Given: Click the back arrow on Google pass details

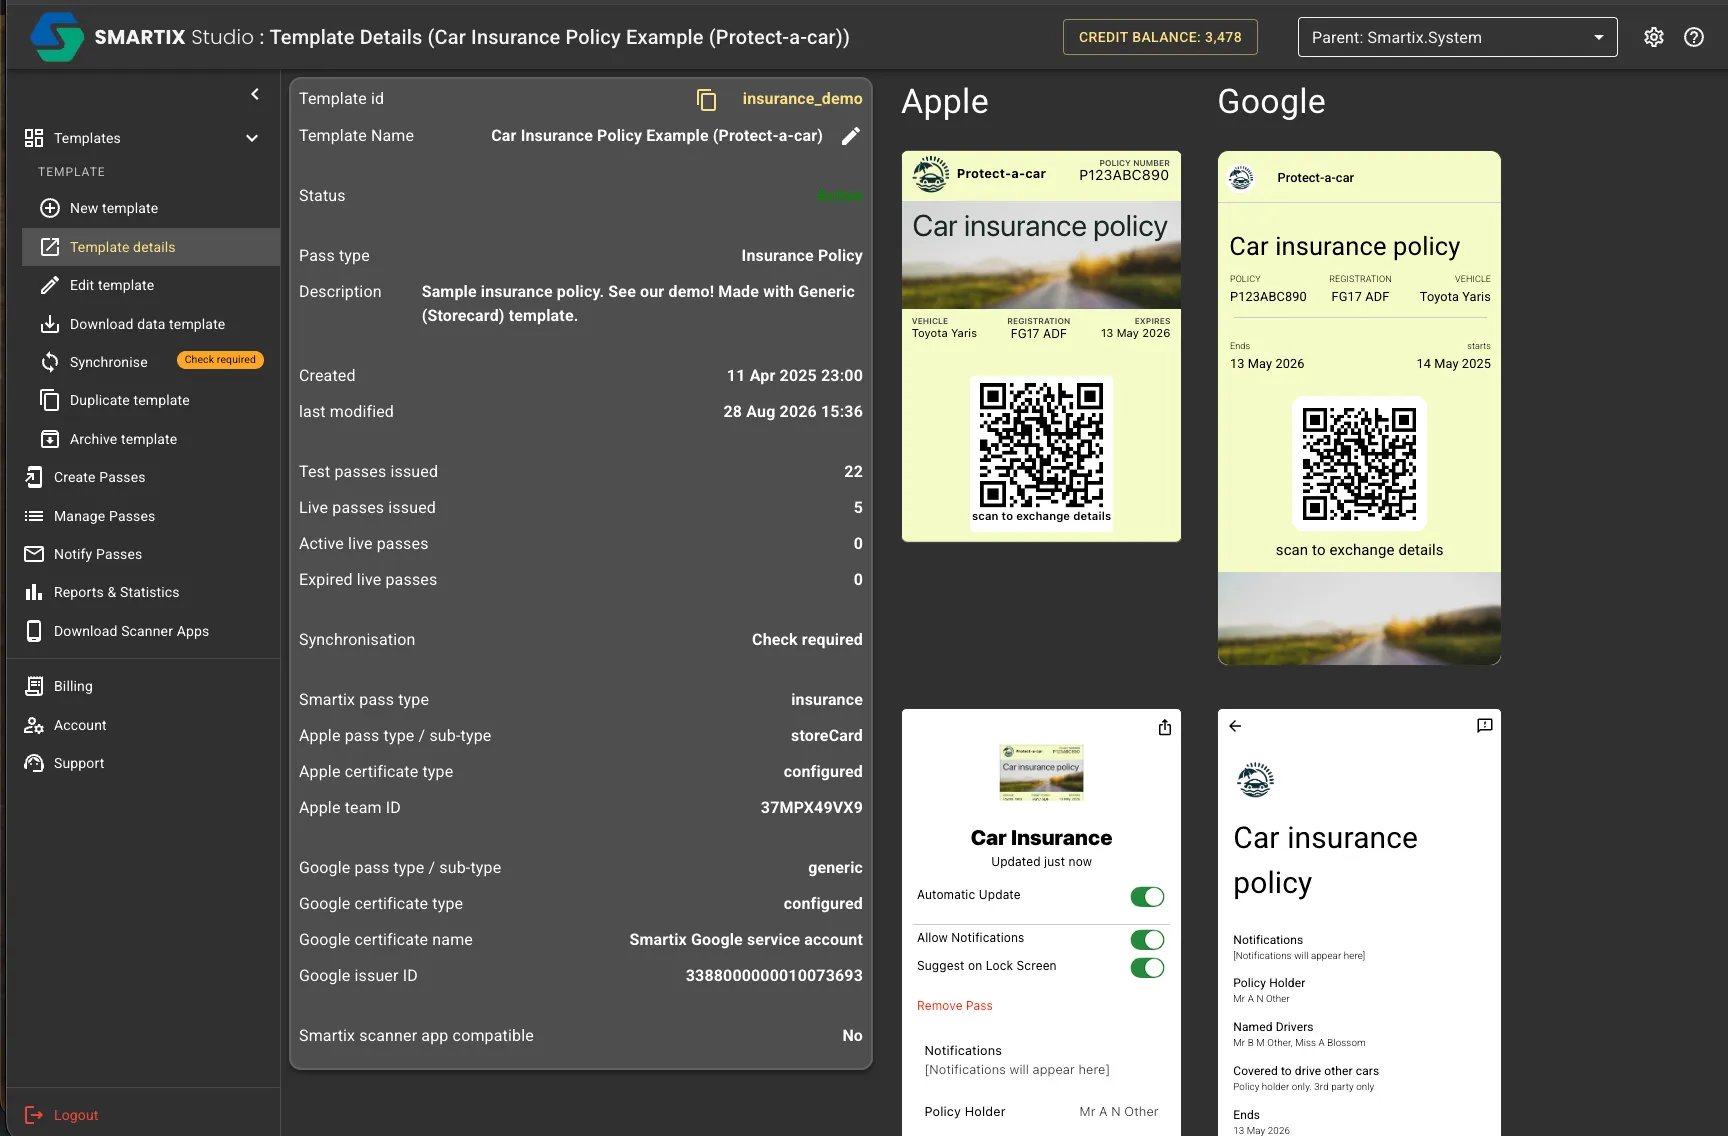Looking at the screenshot, I should [x=1235, y=726].
